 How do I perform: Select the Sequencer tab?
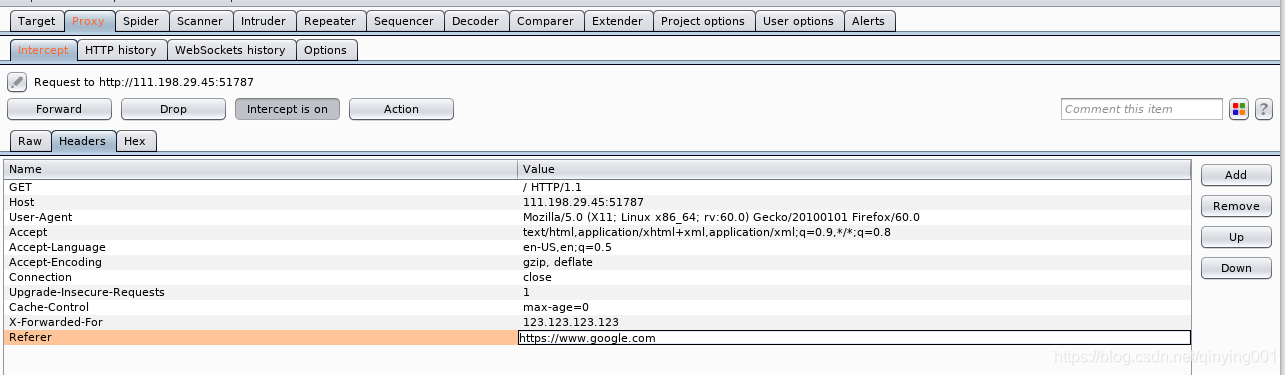click(403, 21)
